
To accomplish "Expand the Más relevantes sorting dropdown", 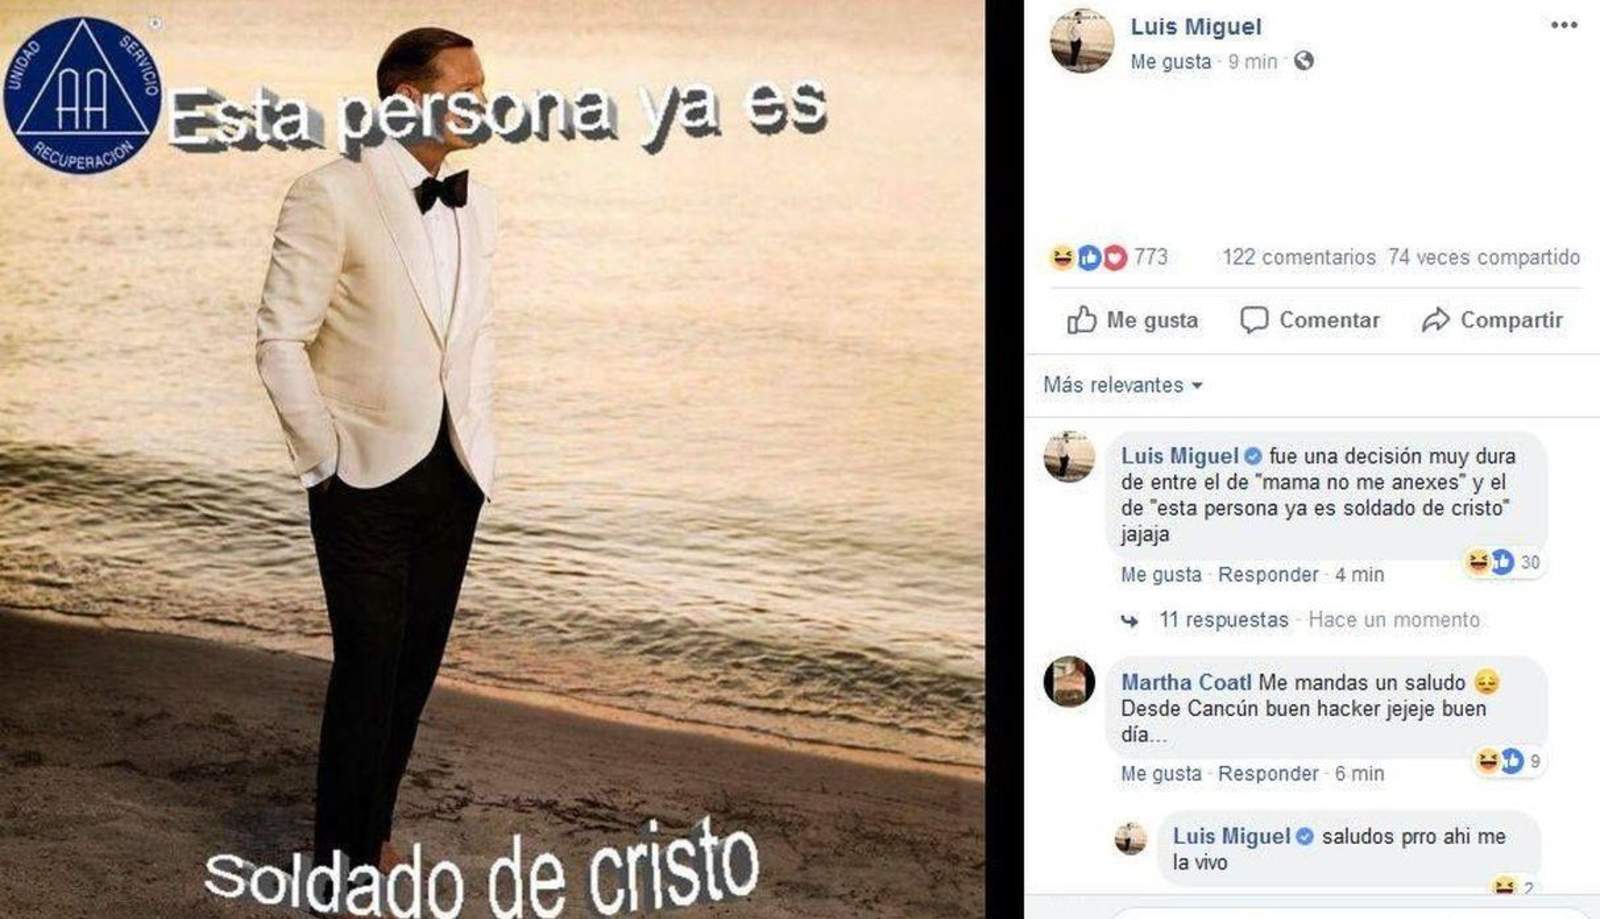I will 1122,385.
